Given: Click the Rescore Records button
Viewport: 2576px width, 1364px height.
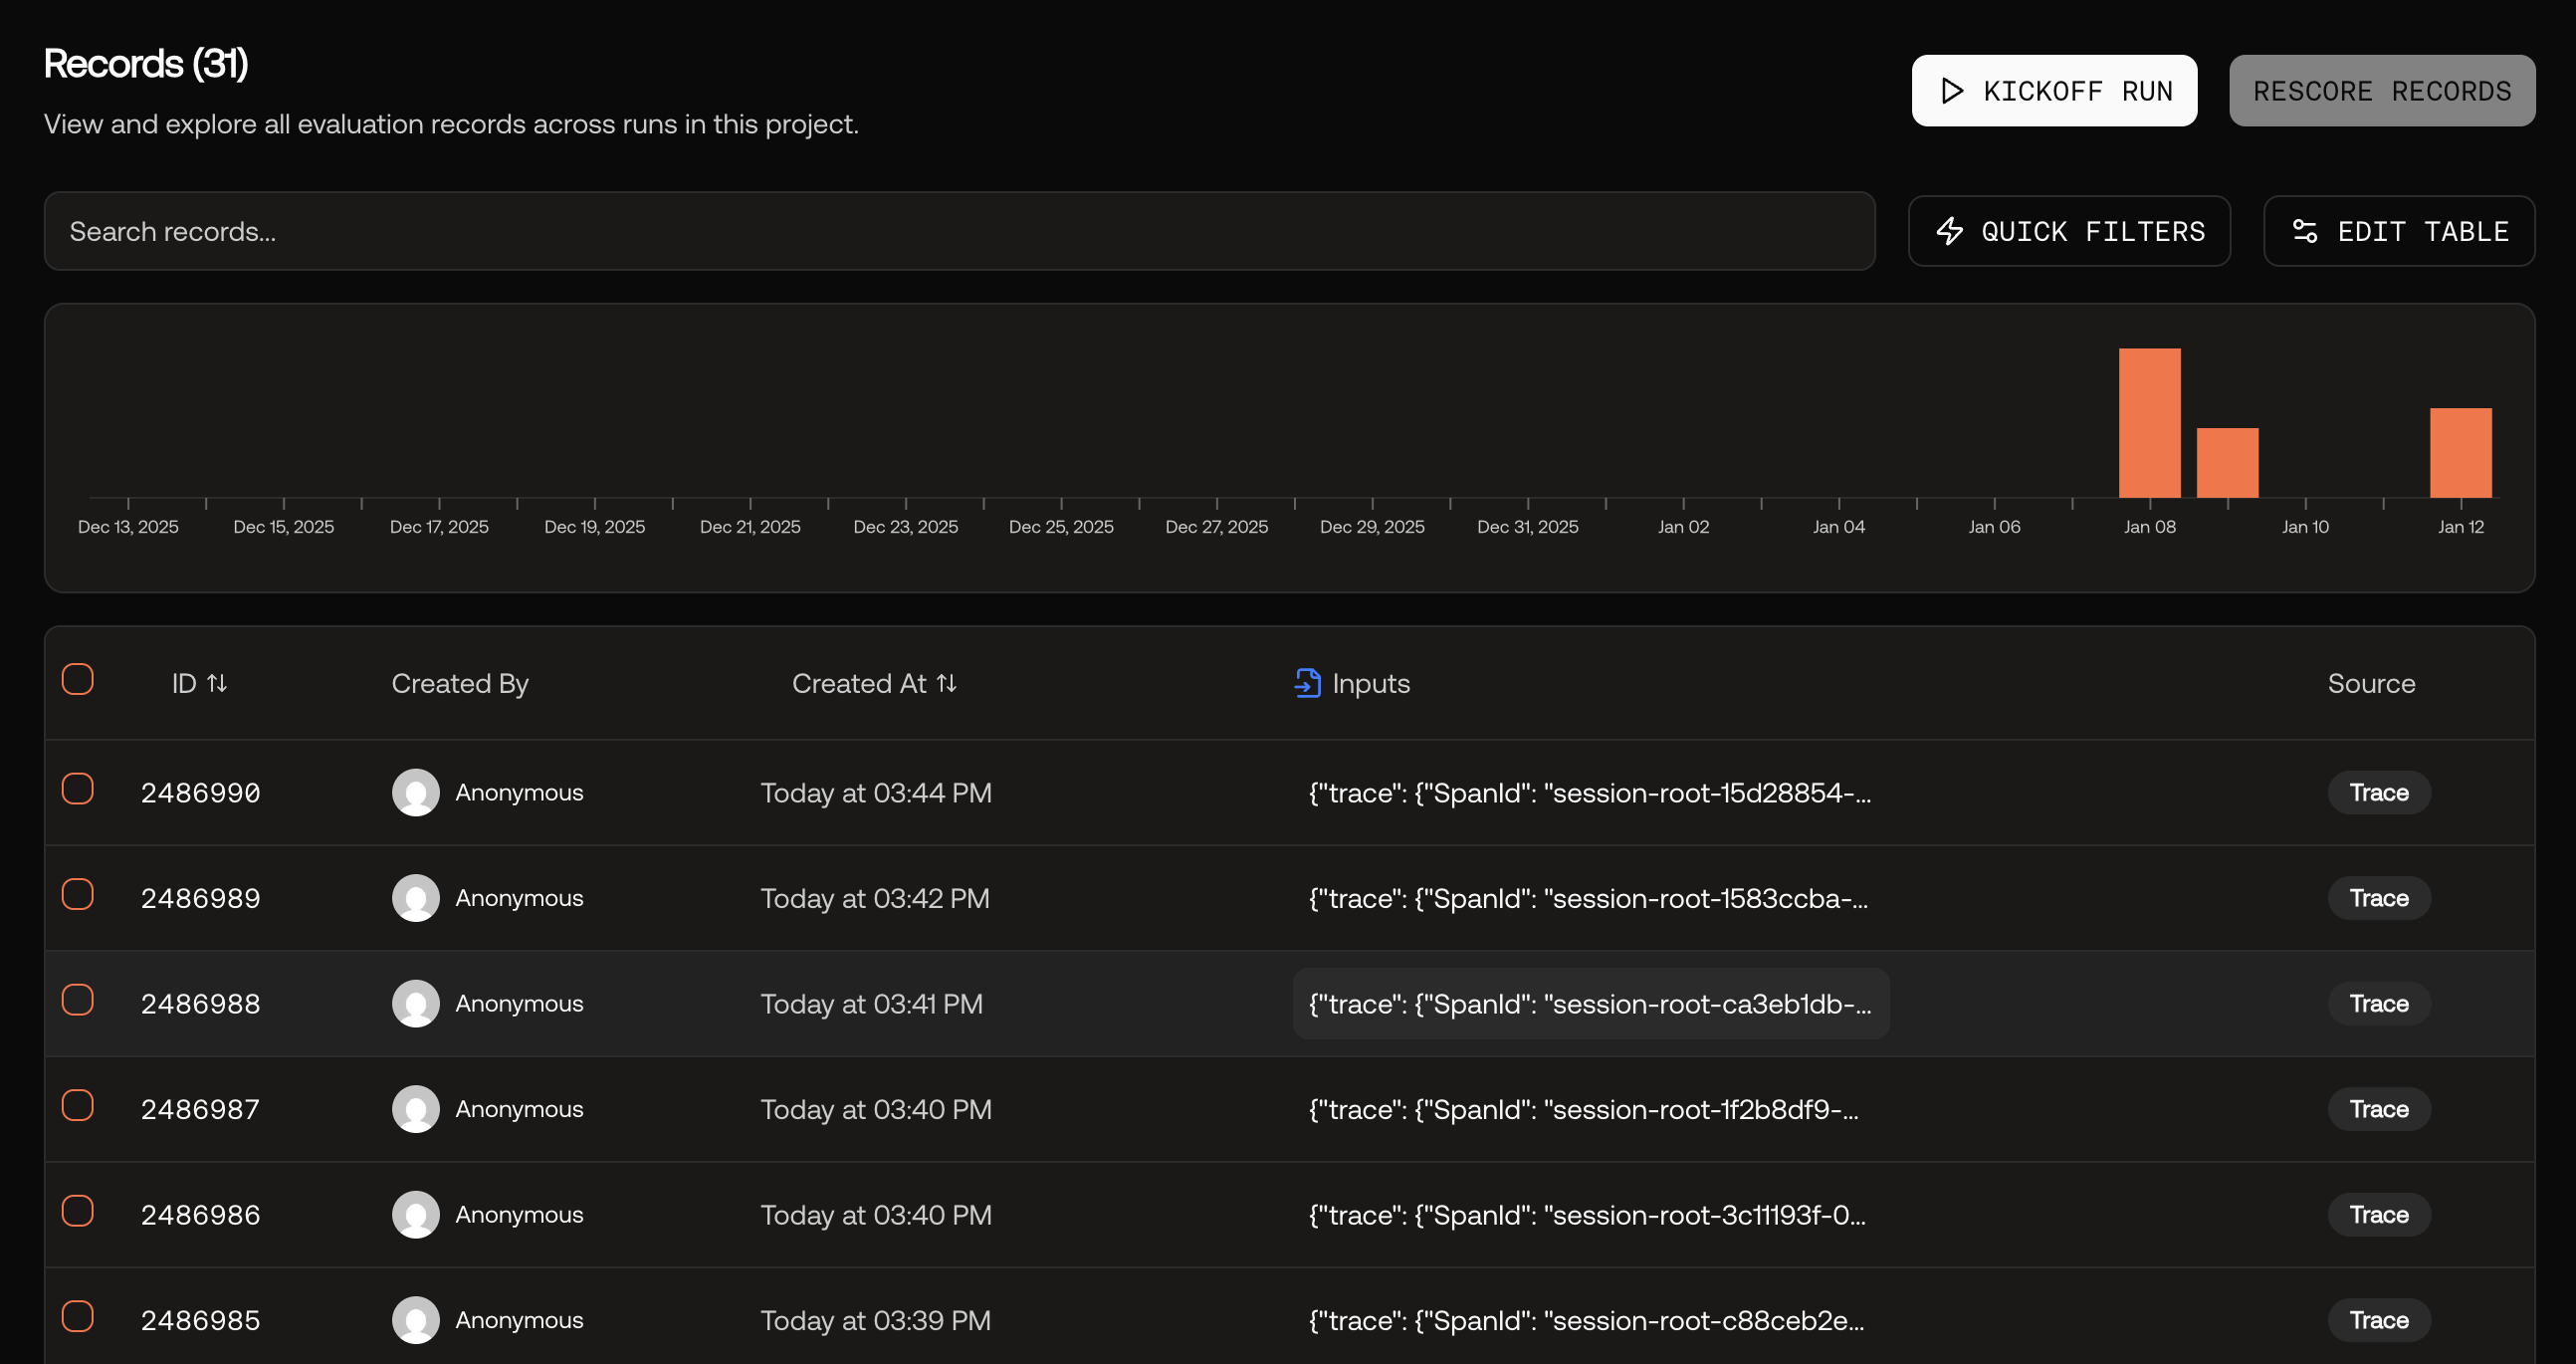Looking at the screenshot, I should pyautogui.click(x=2382, y=91).
